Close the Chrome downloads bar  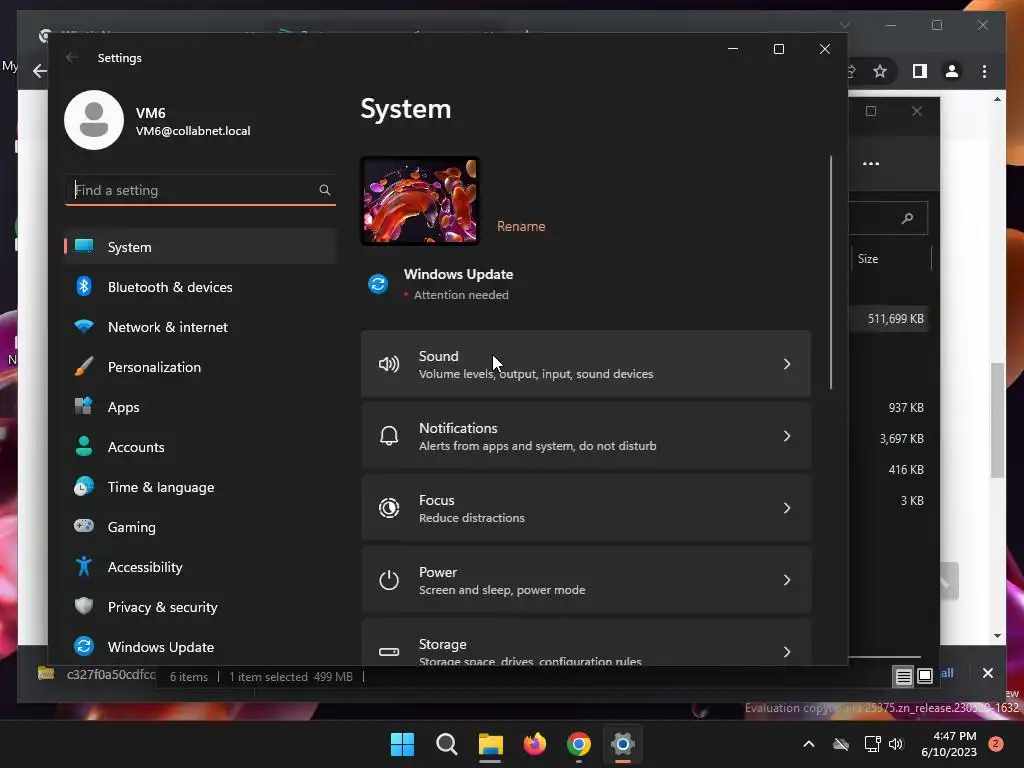[987, 673]
